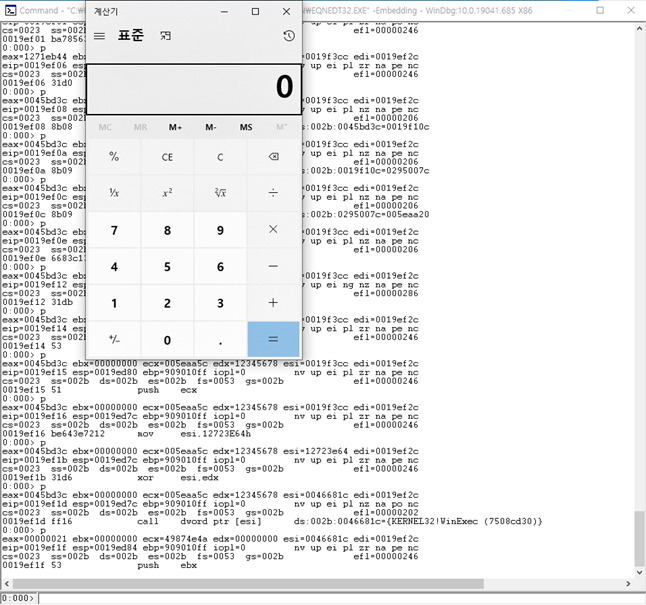The width and height of the screenshot is (646, 605).
Task: Click the '표준' standard mode heading
Action: [x=131, y=35]
